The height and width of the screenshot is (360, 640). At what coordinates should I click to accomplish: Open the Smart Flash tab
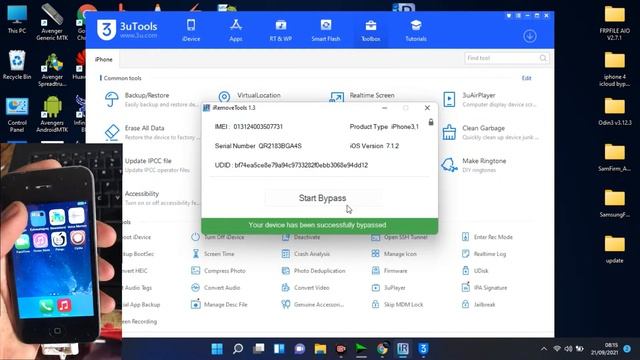(x=325, y=30)
